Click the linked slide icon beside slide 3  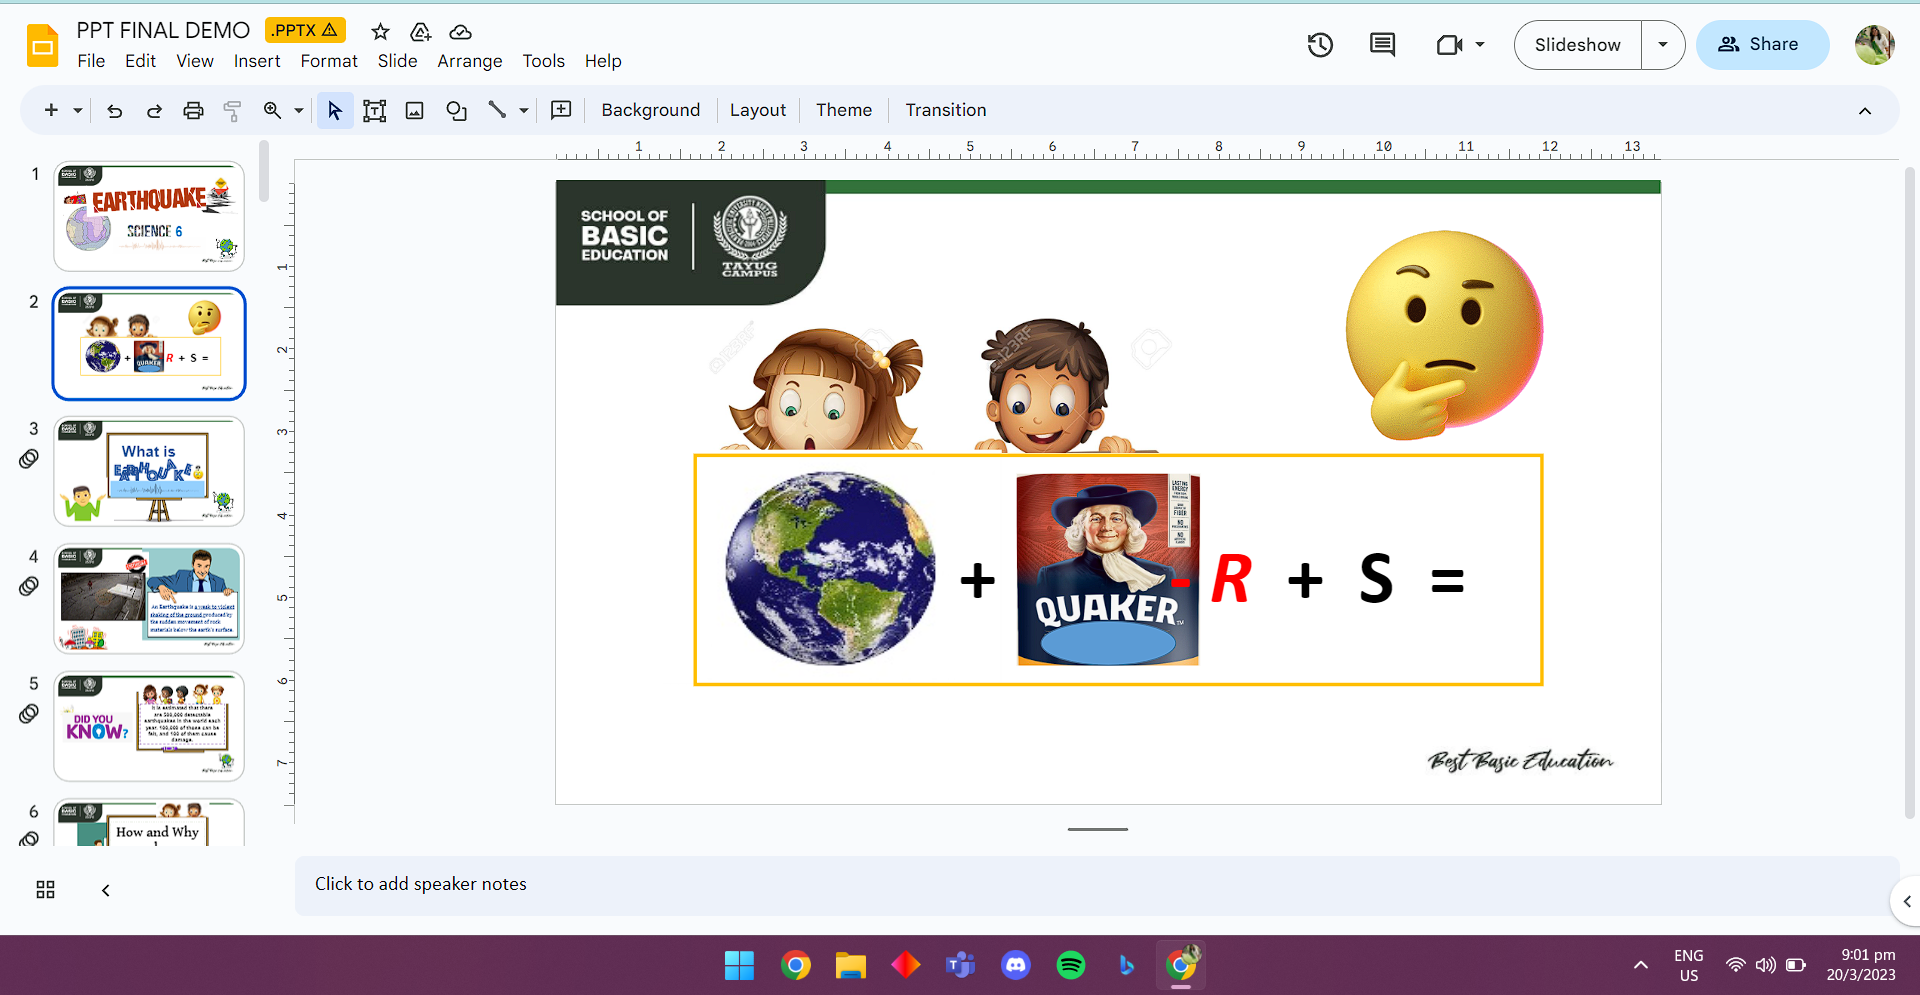pos(29,459)
